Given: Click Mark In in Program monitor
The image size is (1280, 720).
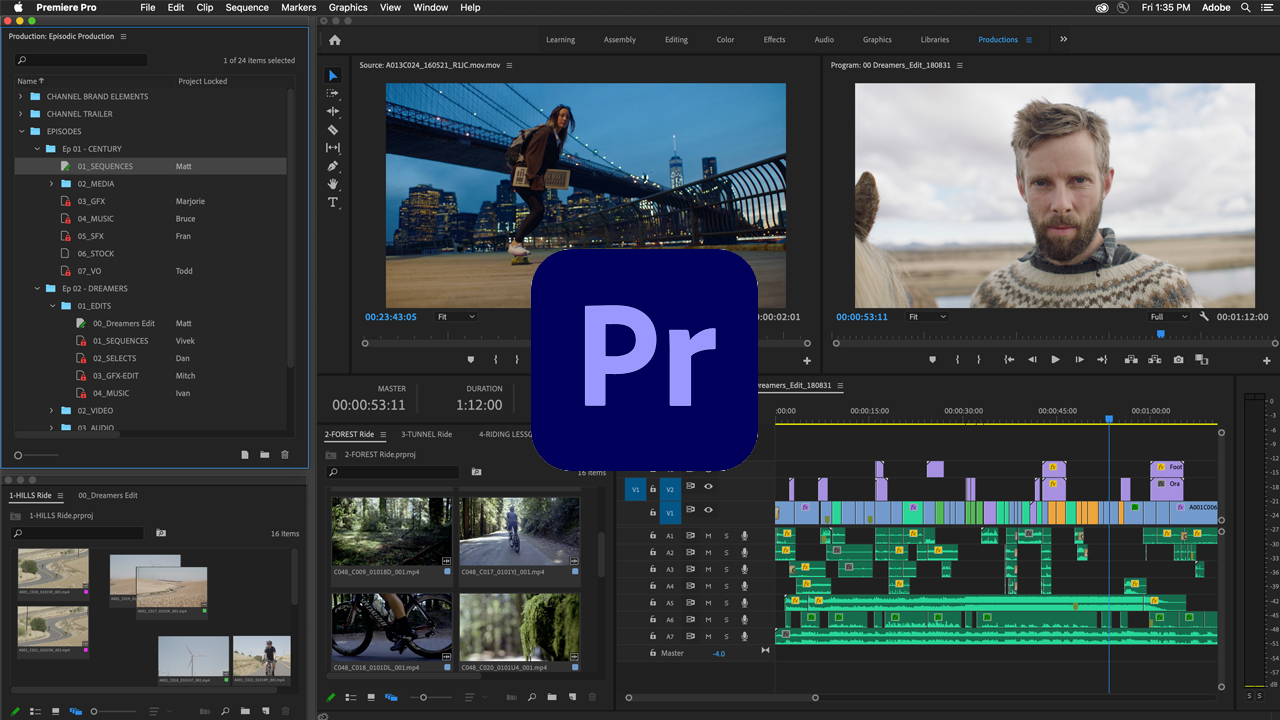Looking at the screenshot, I should tap(957, 360).
